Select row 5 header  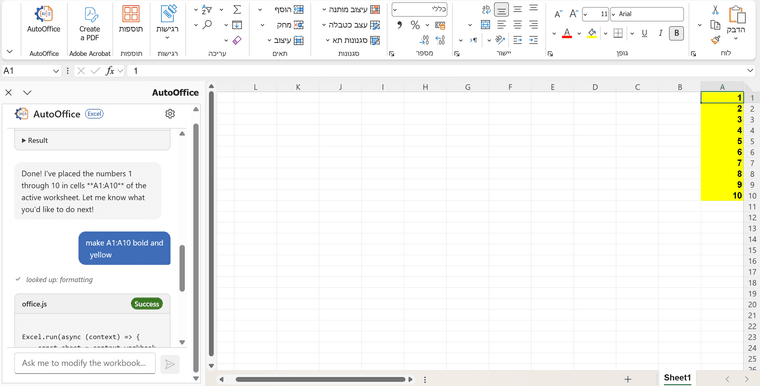(x=751, y=141)
